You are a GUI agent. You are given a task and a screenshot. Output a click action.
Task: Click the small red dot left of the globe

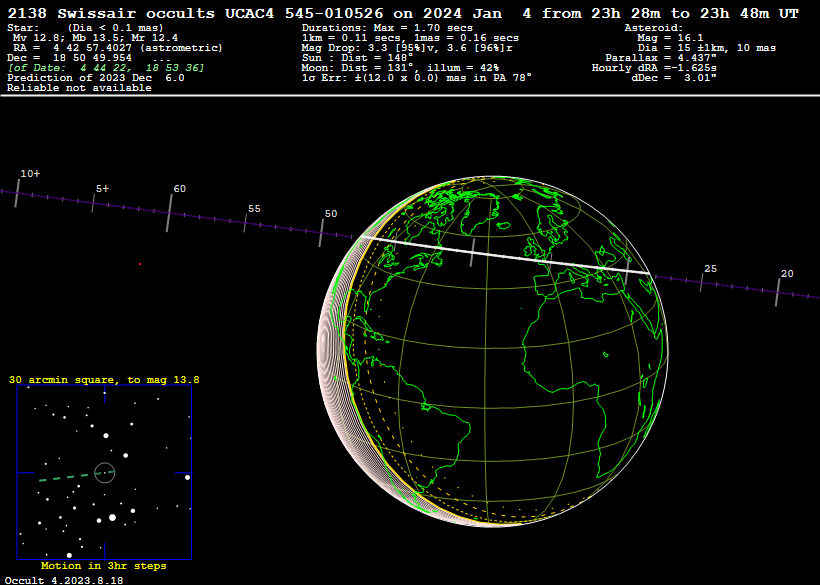click(140, 264)
